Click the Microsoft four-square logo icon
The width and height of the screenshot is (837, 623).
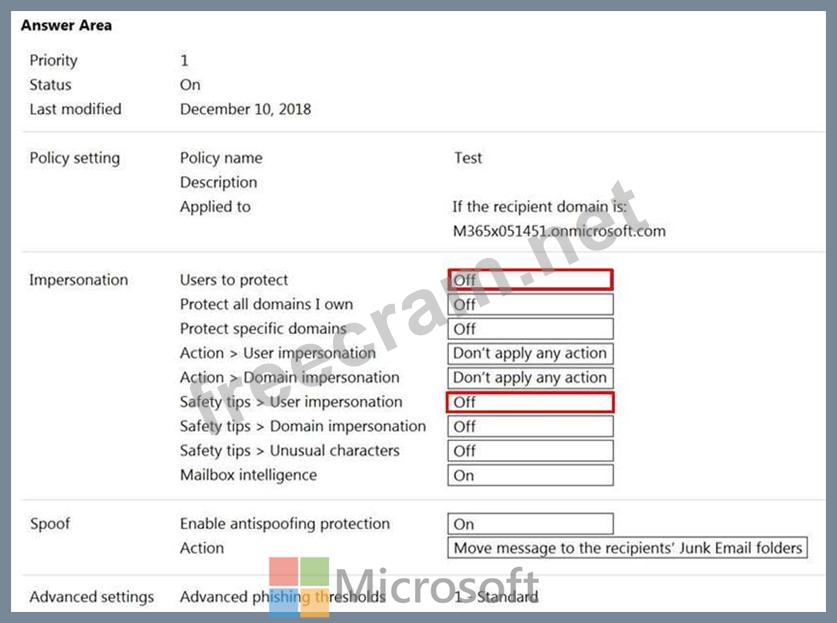click(299, 587)
